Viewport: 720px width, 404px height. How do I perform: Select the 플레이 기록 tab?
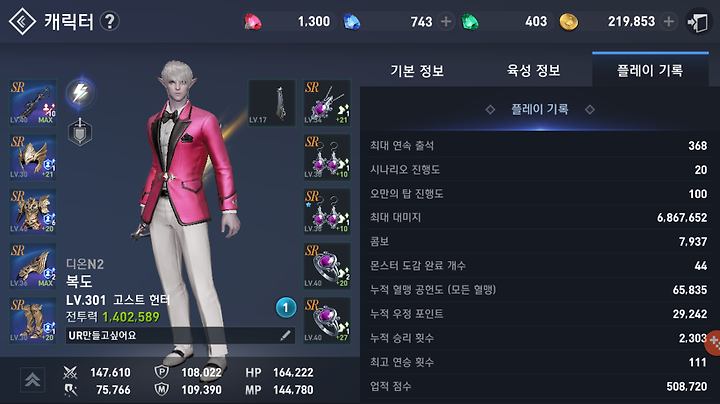coord(650,71)
